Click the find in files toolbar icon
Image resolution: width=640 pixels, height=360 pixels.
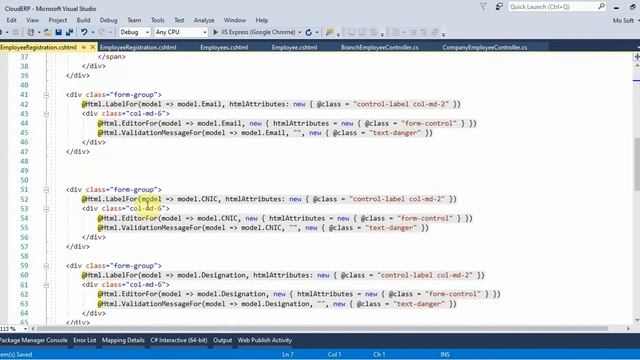click(x=329, y=32)
